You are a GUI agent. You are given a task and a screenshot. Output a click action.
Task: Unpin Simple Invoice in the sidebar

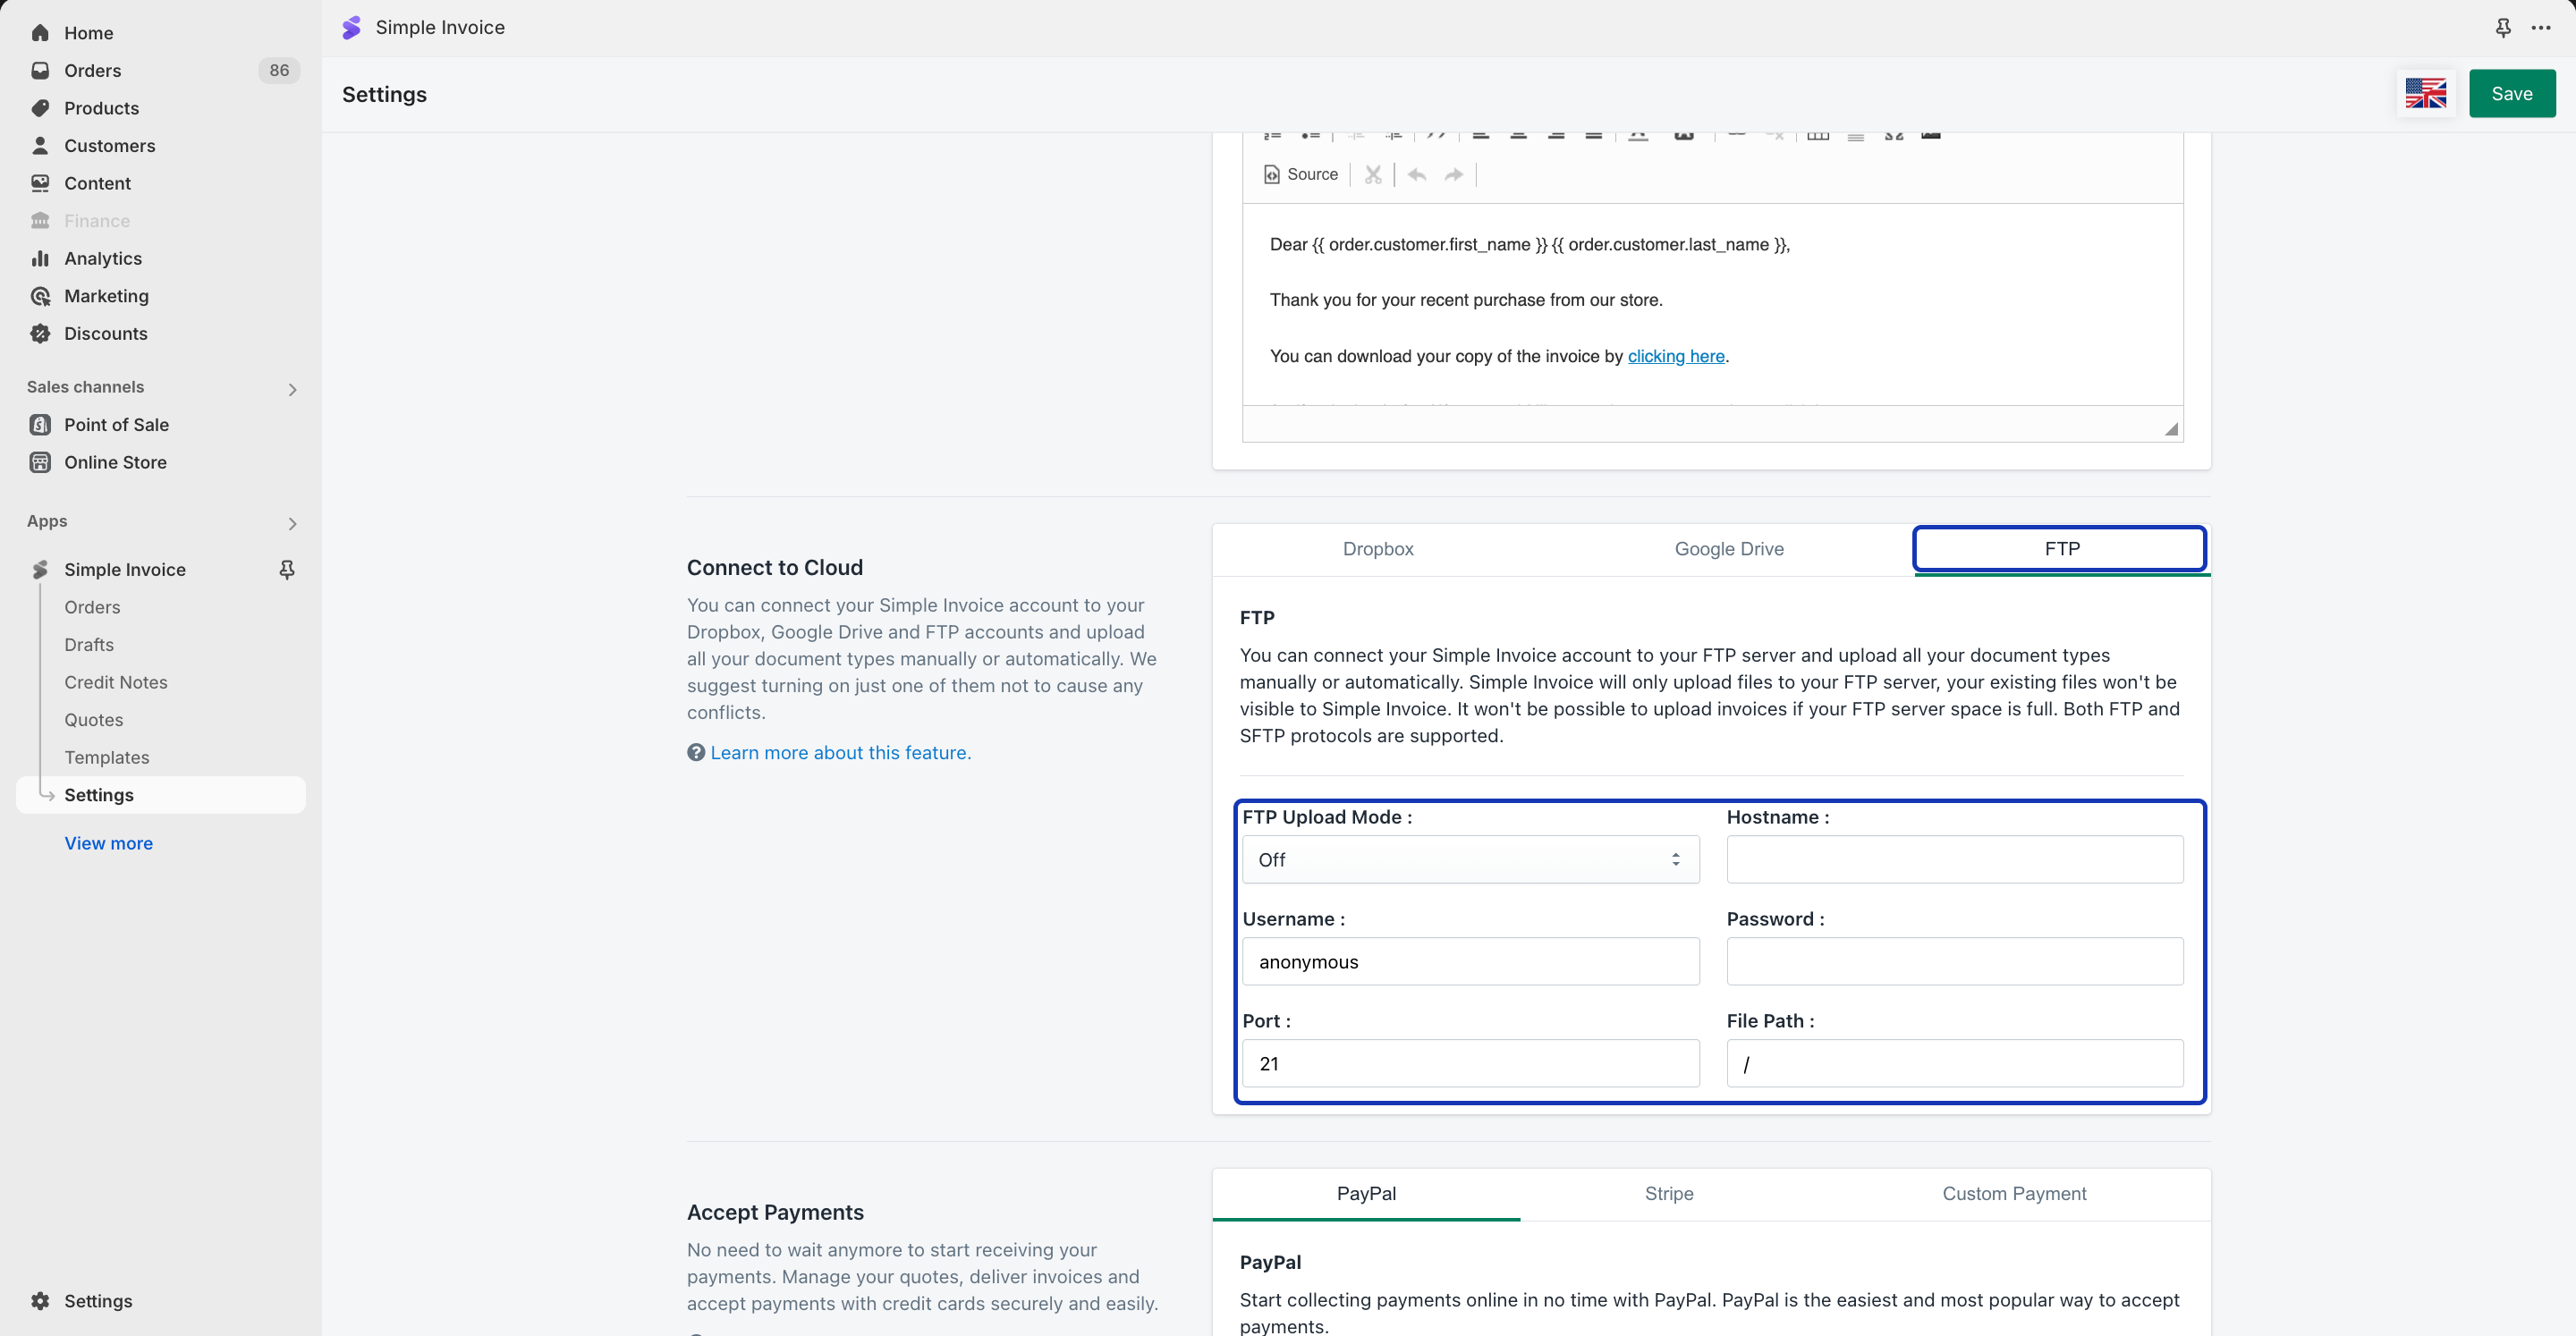click(x=287, y=569)
